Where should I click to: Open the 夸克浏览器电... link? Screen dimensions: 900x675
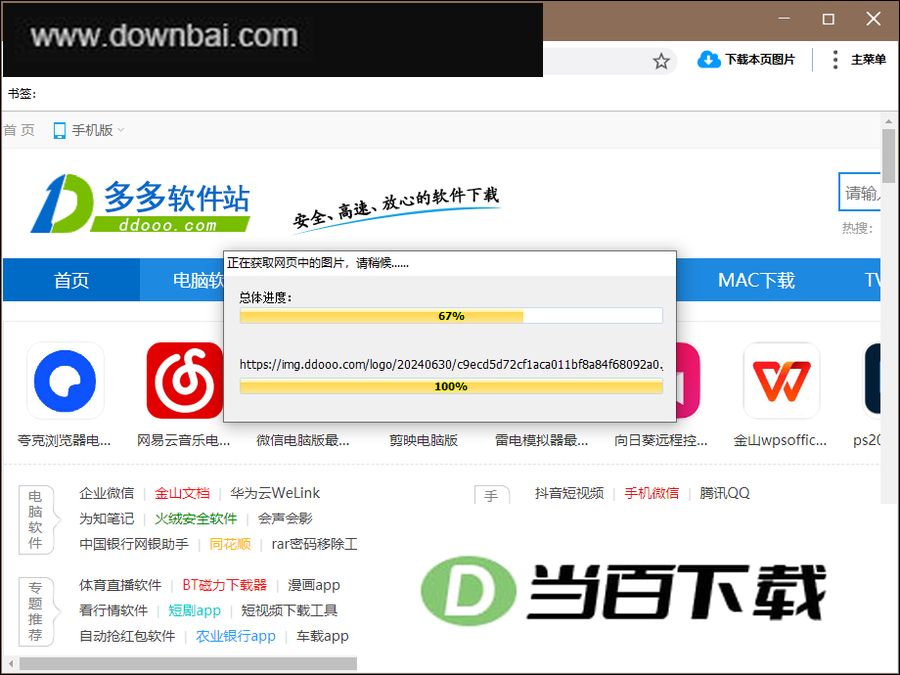coord(64,440)
